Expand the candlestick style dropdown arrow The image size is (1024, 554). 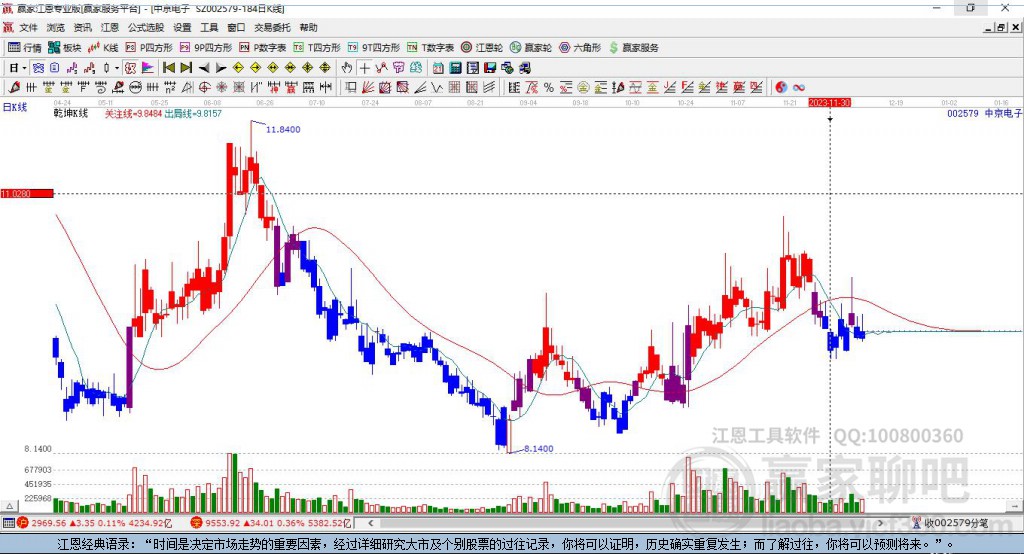[117, 68]
